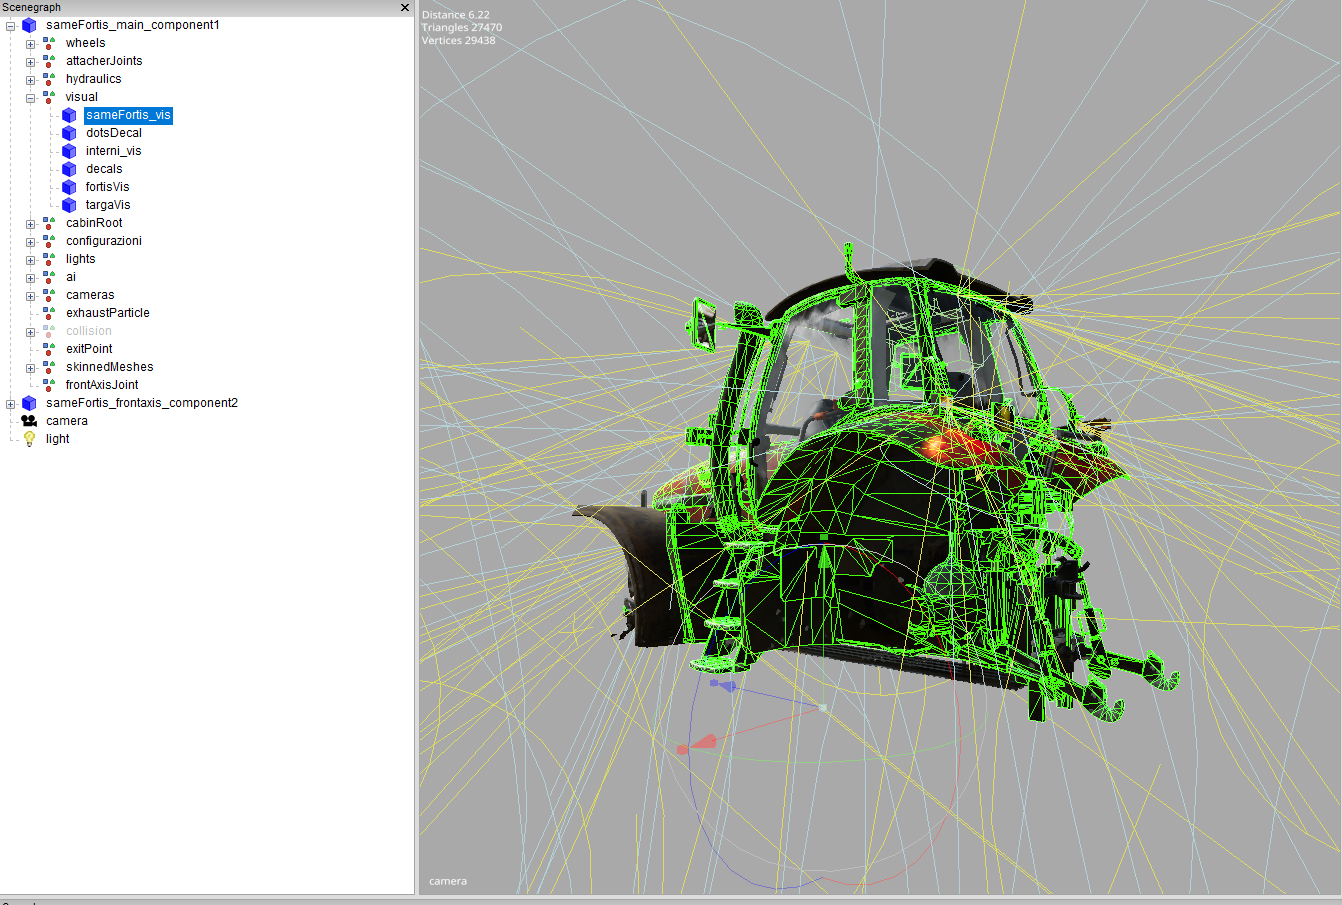Click the transform group icon beside frontAxisJoint
Image resolution: width=1342 pixels, height=905 pixels.
click(x=49, y=385)
